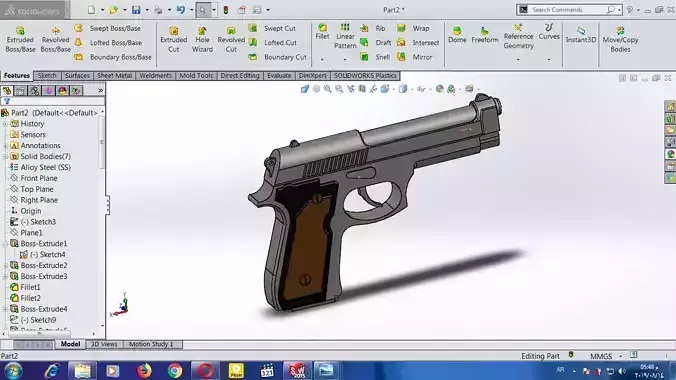This screenshot has width=676, height=380.
Task: Switch to the Surfaces tab
Action: (x=77, y=75)
